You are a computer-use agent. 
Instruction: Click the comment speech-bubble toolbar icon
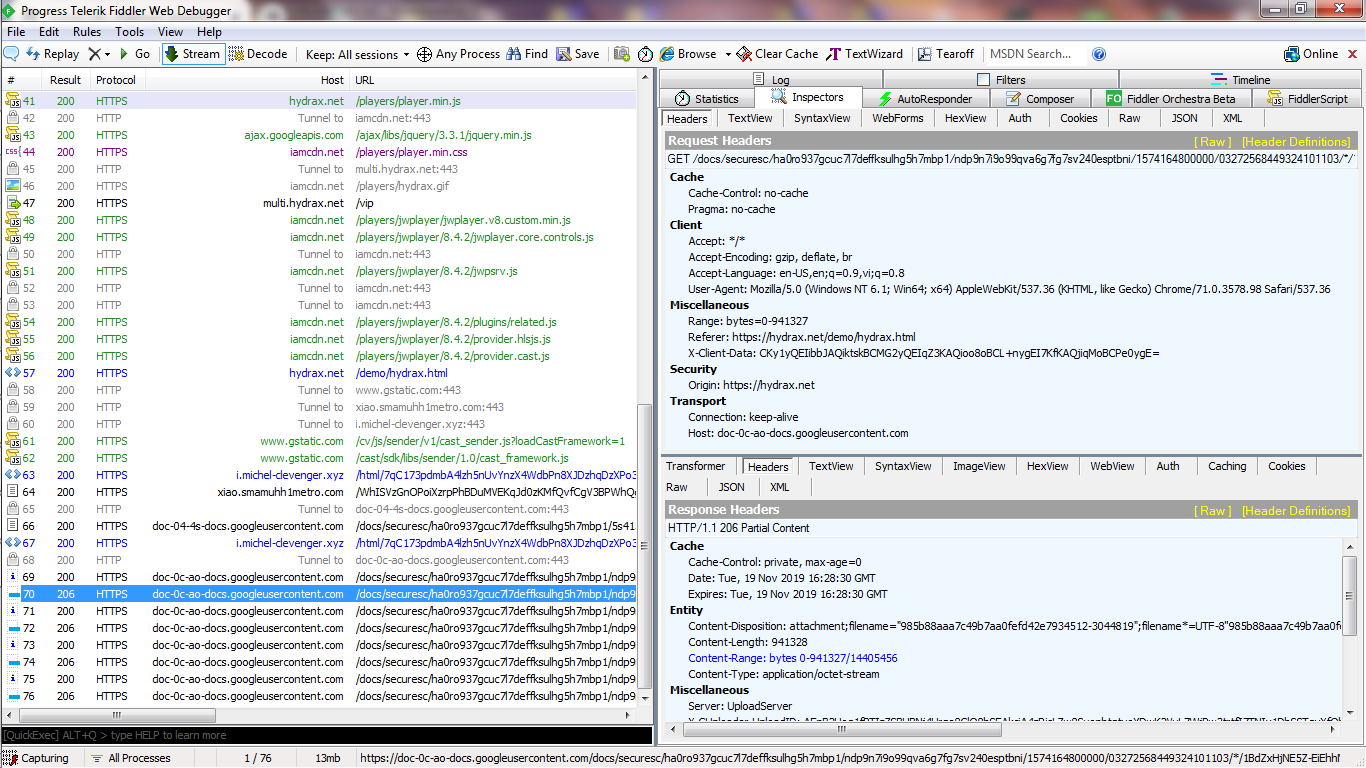12,54
